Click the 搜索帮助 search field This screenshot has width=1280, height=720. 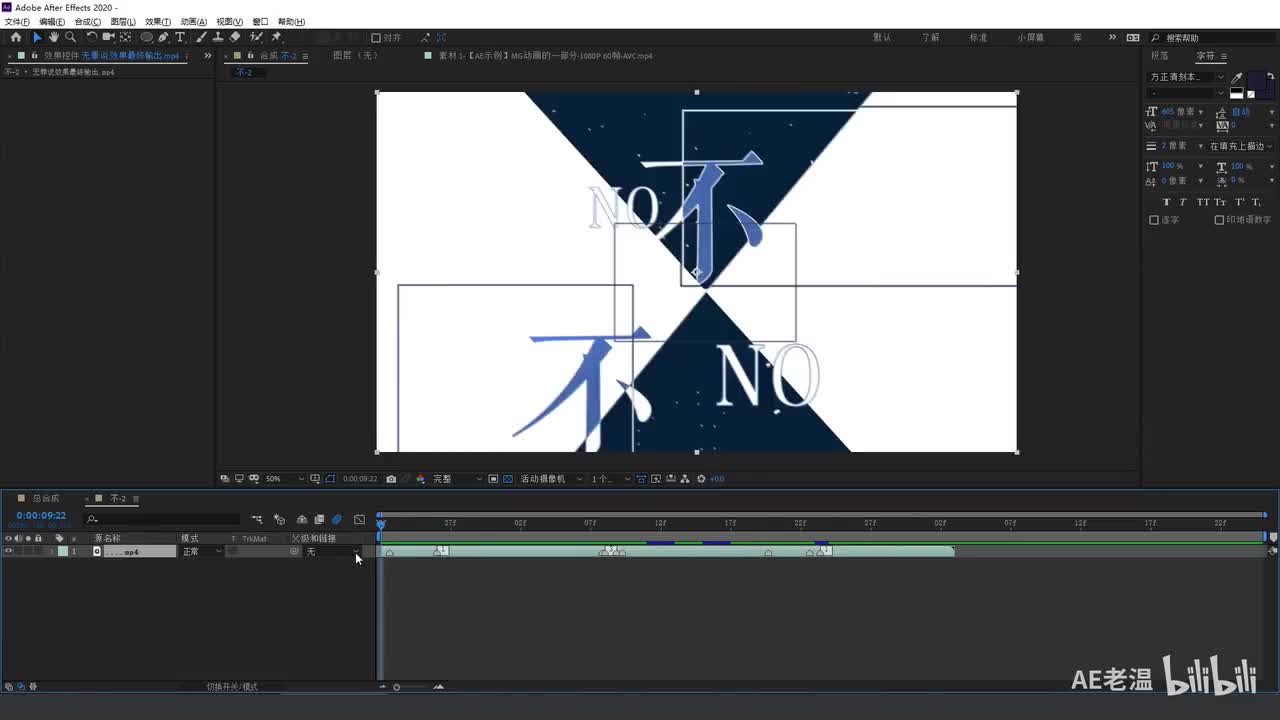tap(1211, 38)
